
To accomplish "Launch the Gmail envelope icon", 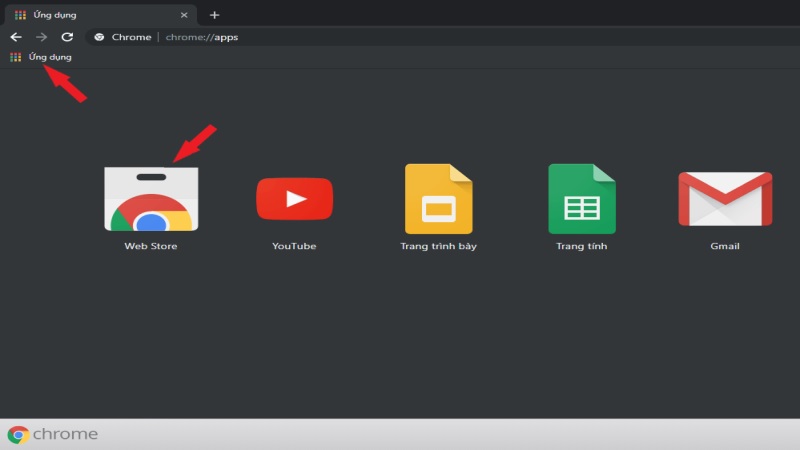I will coord(725,199).
